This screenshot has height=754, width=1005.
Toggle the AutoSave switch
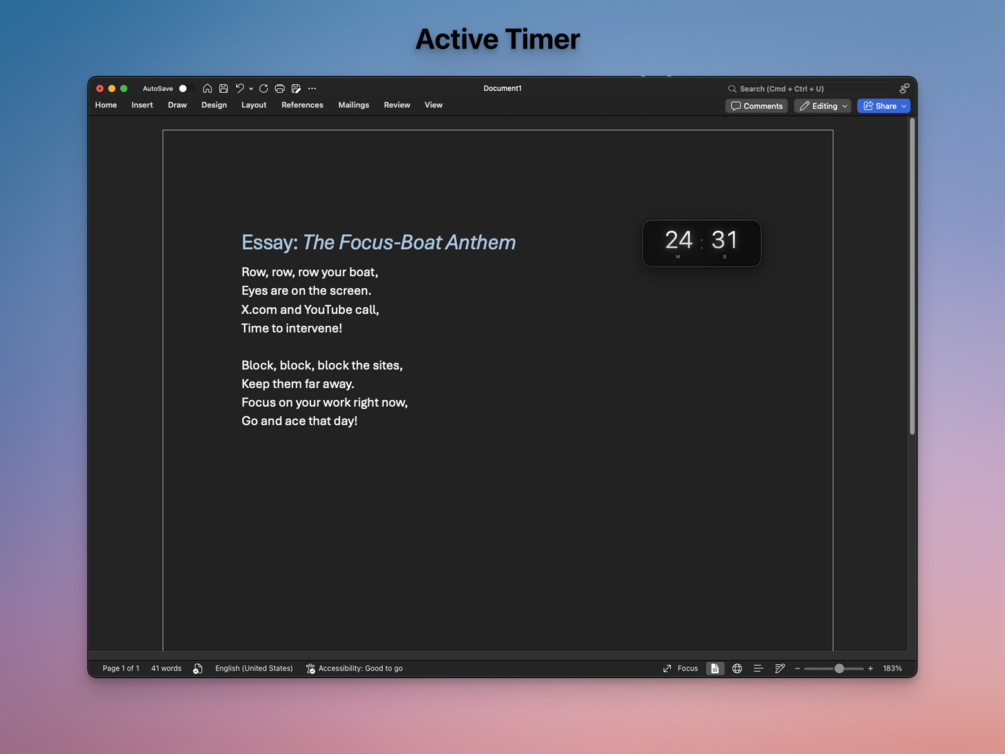187,88
